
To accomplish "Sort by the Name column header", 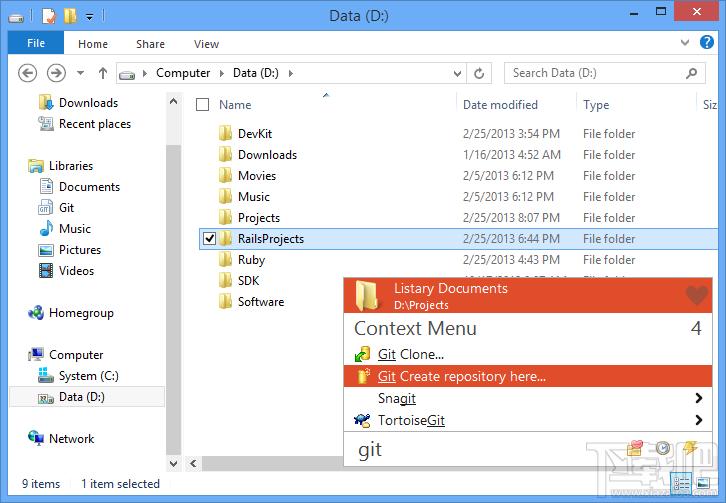I will [x=235, y=105].
